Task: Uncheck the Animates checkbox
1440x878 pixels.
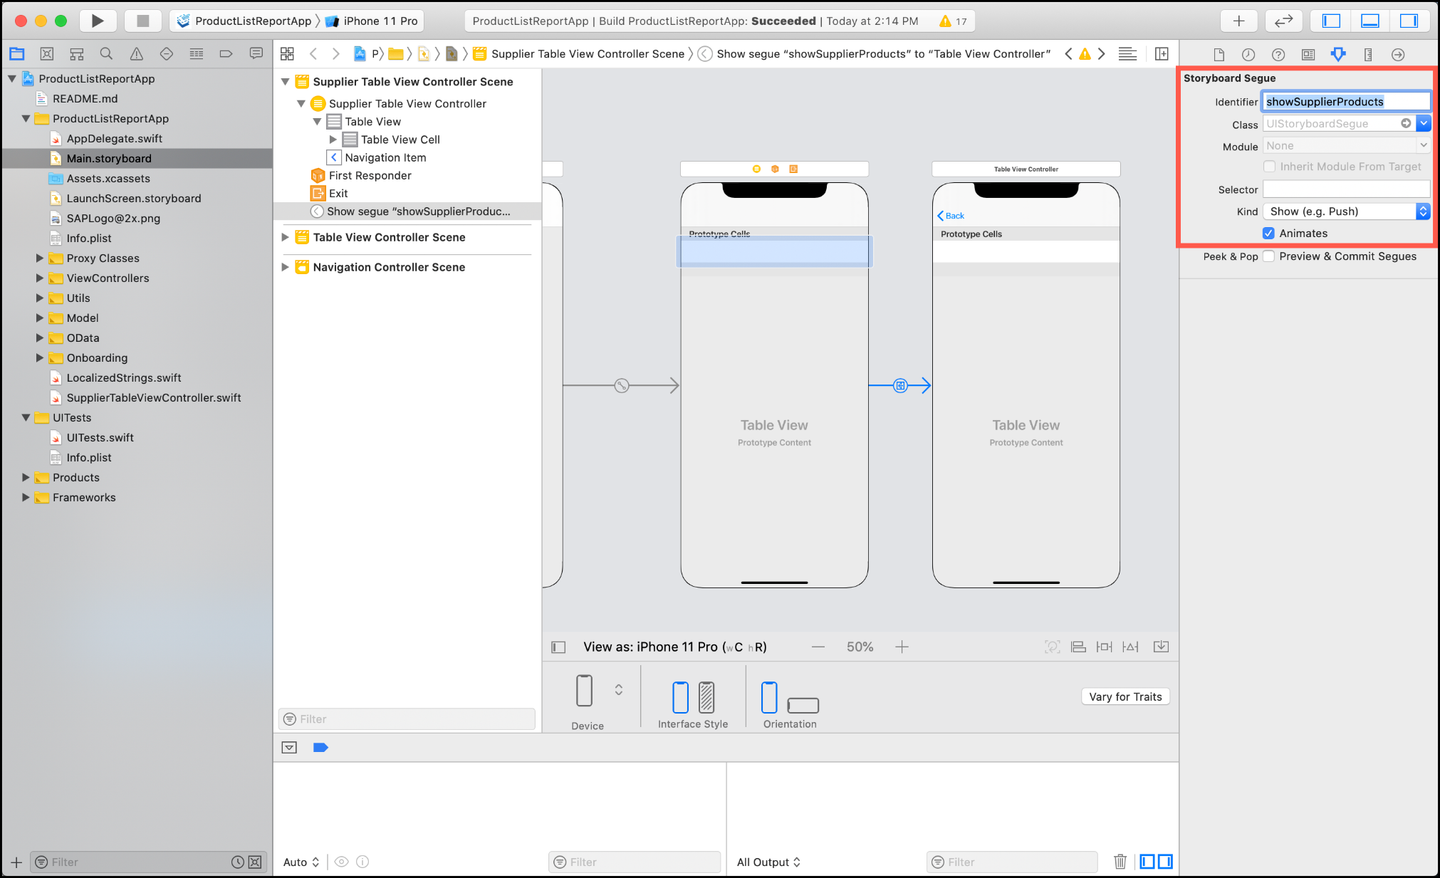Action: coord(1268,233)
